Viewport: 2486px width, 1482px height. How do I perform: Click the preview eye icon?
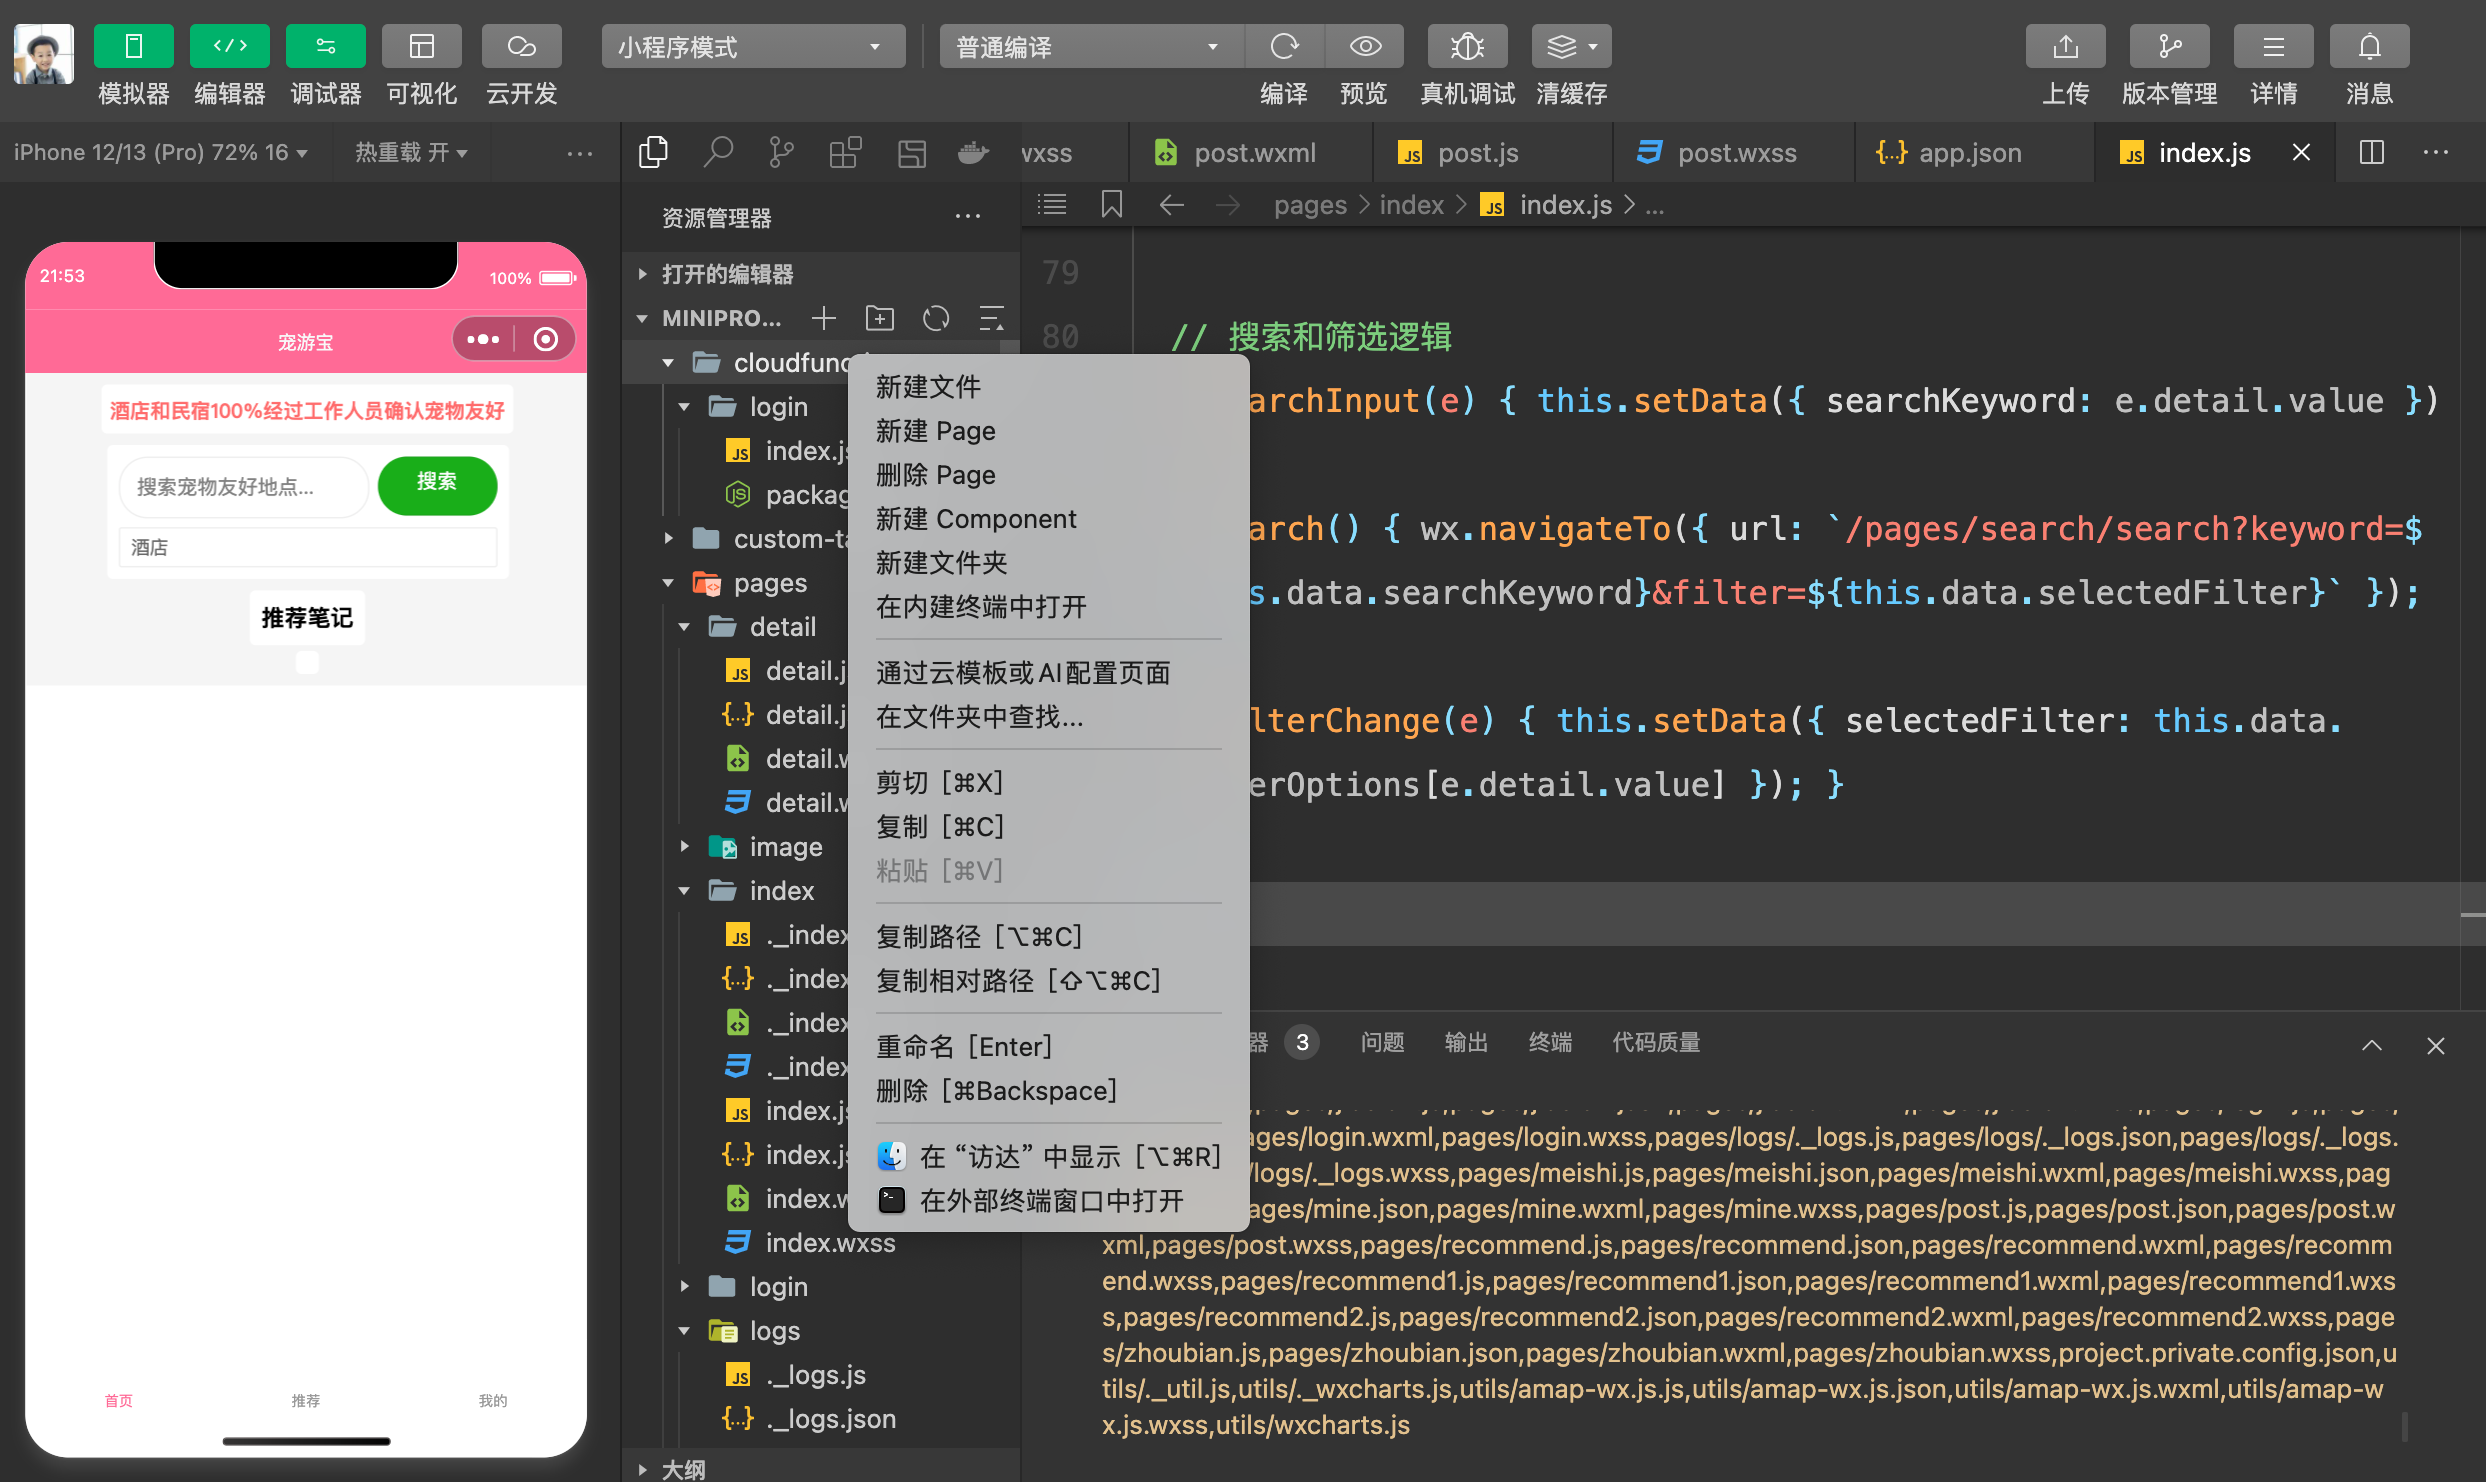[1365, 46]
